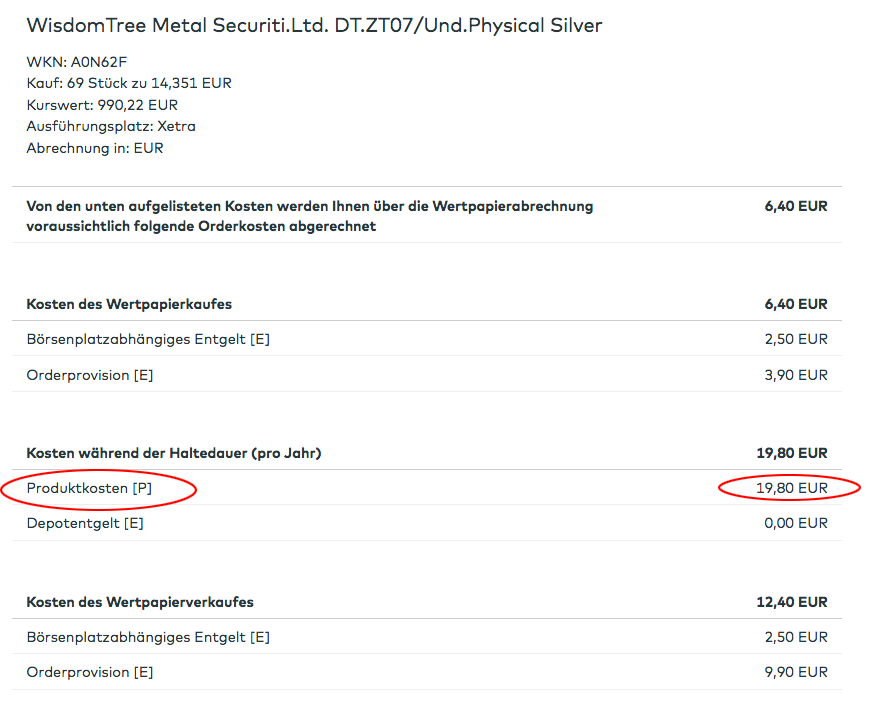The image size is (869, 715).
Task: Select the WKN A0N62F line
Action: 77,61
